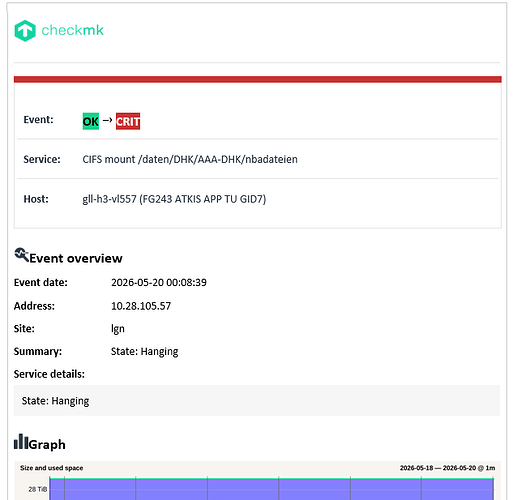Viewport: 517px width, 500px height.
Task: Click the Event date: label
Action: coord(41,282)
